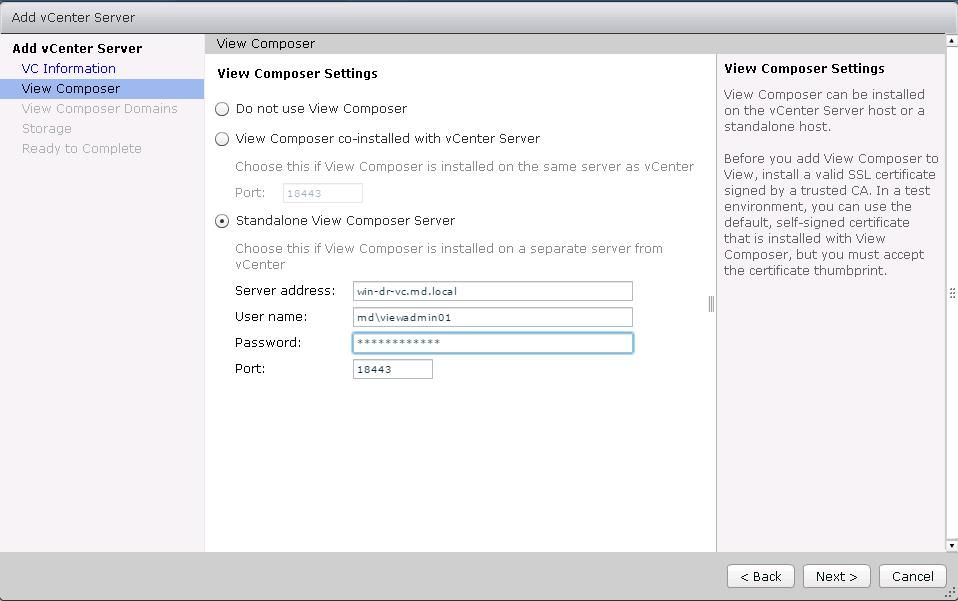Cancel the Add vCenter Server wizard
This screenshot has width=958, height=601.
click(912, 576)
